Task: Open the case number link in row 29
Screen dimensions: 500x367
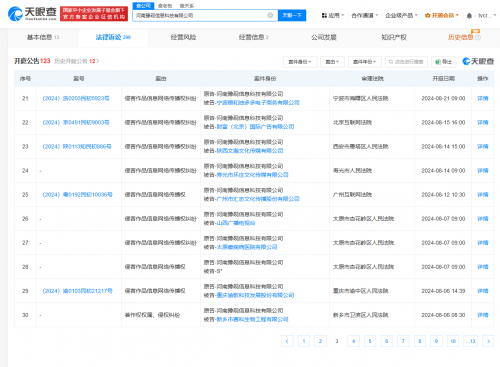Action: point(78,291)
